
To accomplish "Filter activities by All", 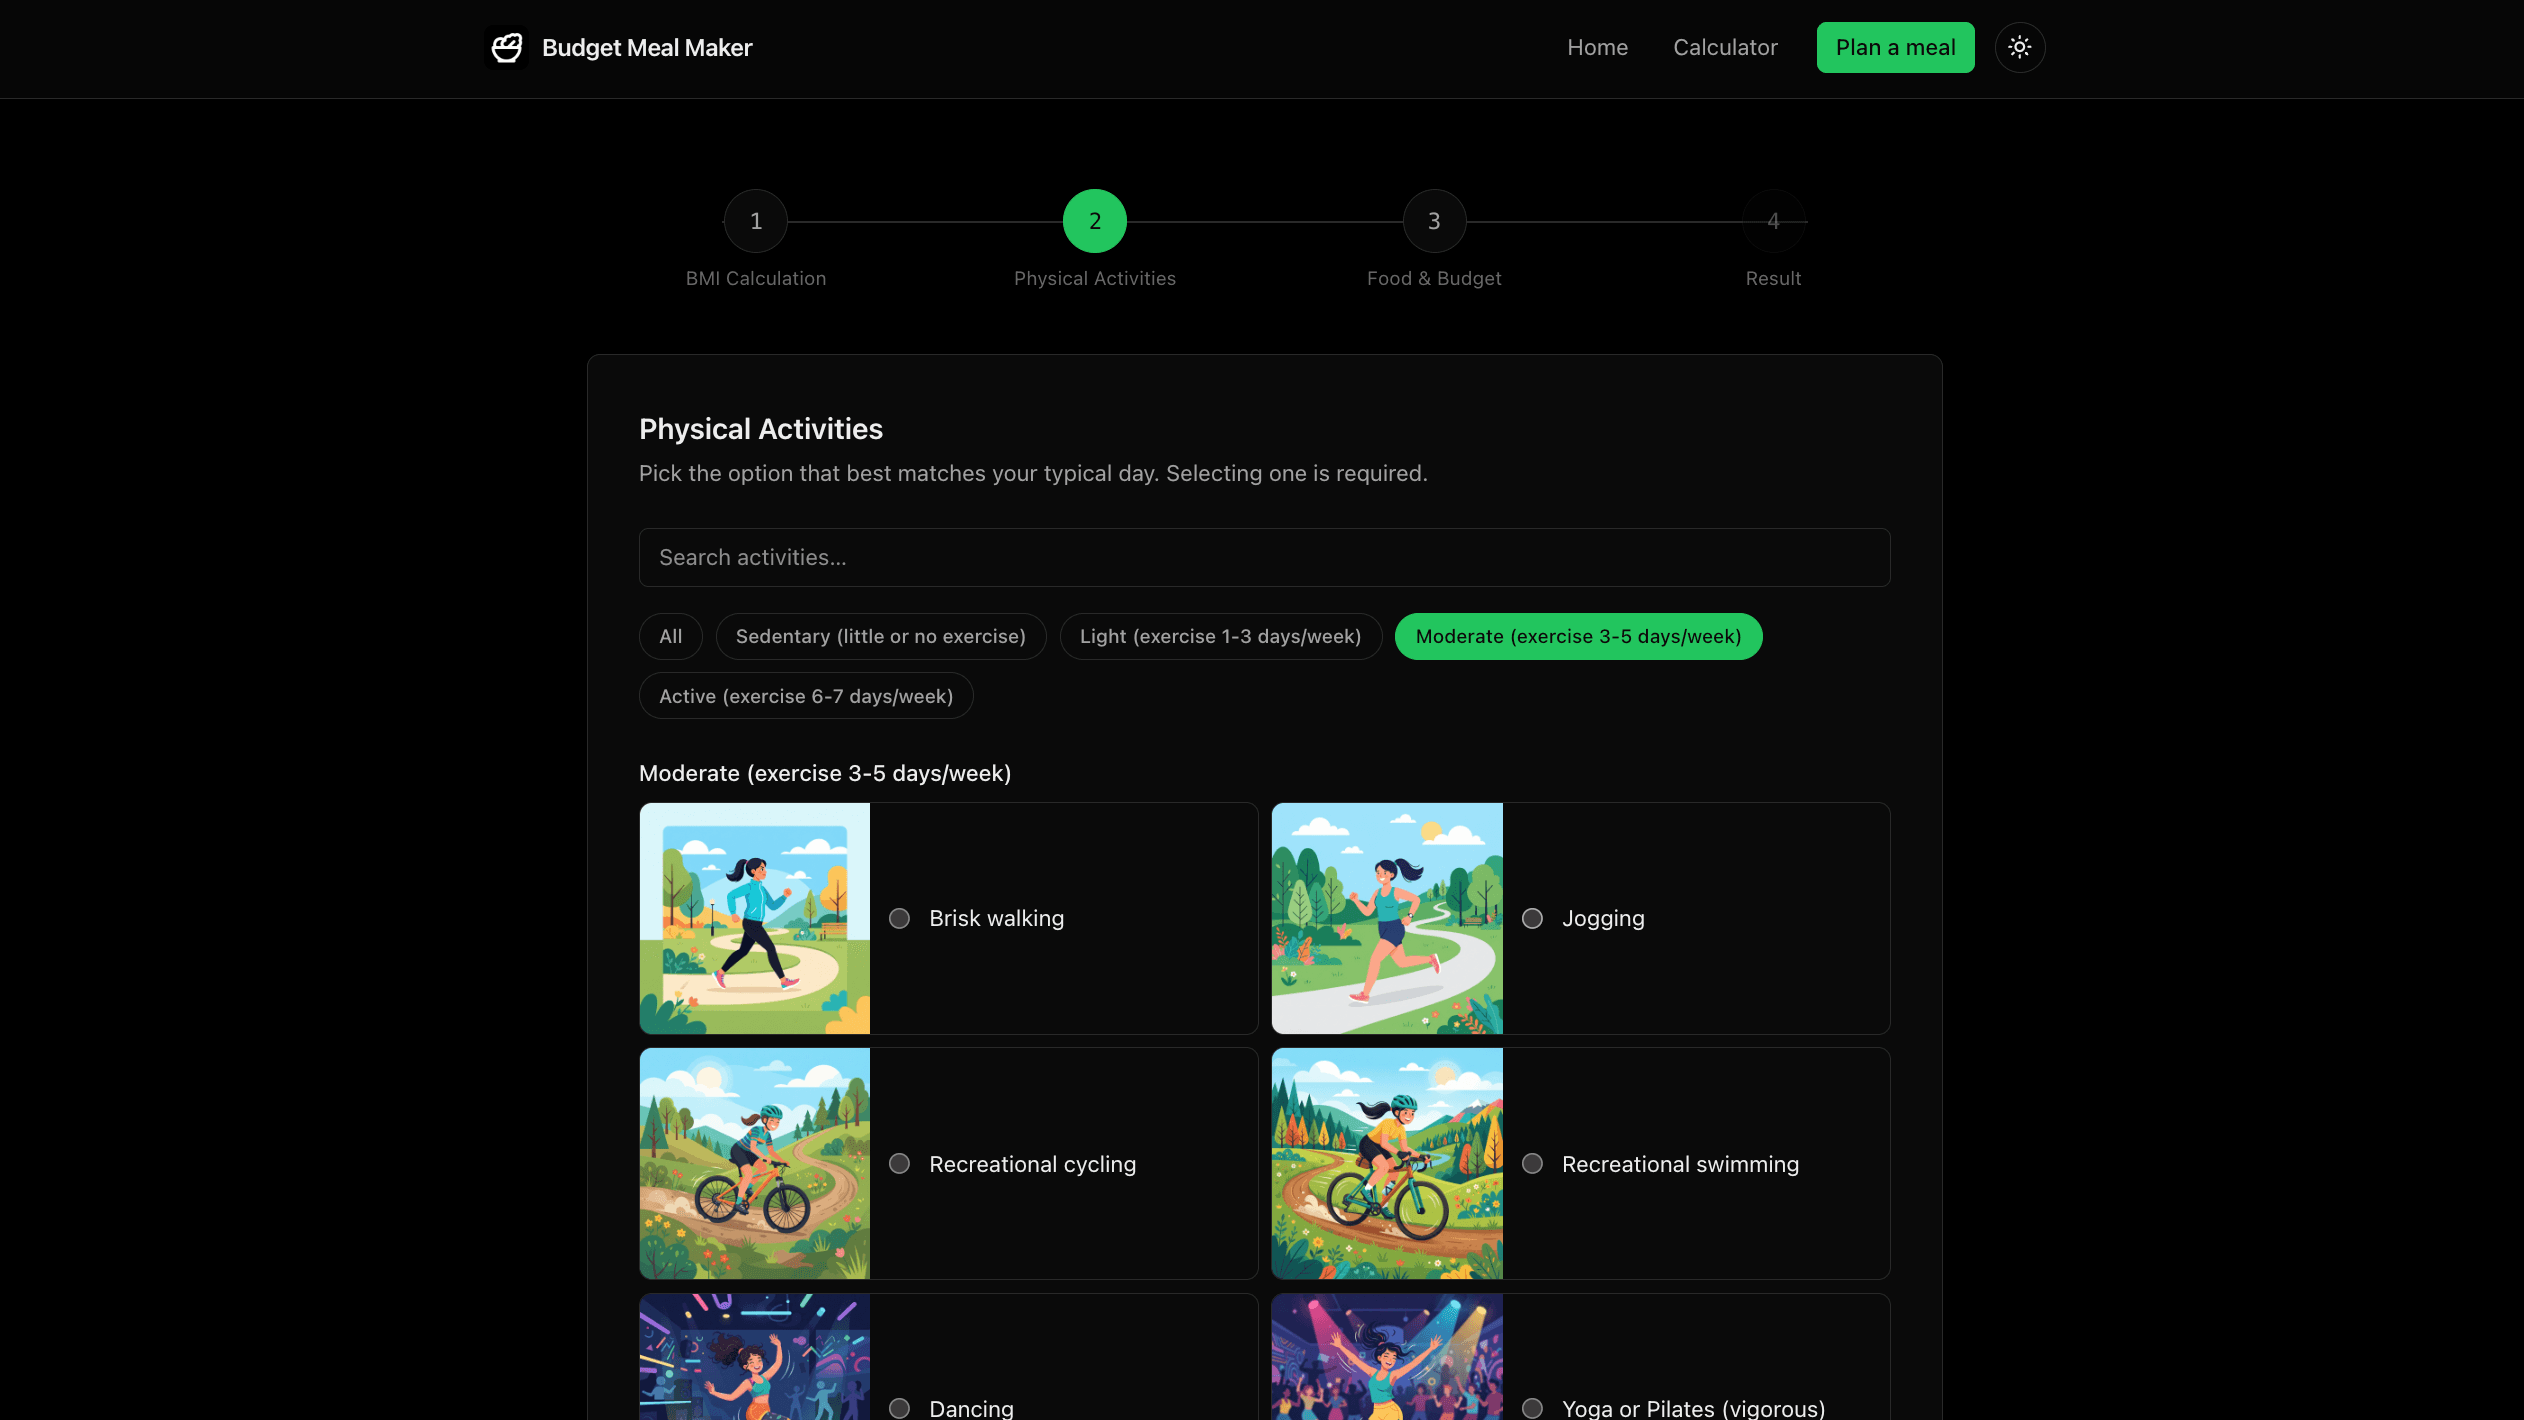I will 671,636.
